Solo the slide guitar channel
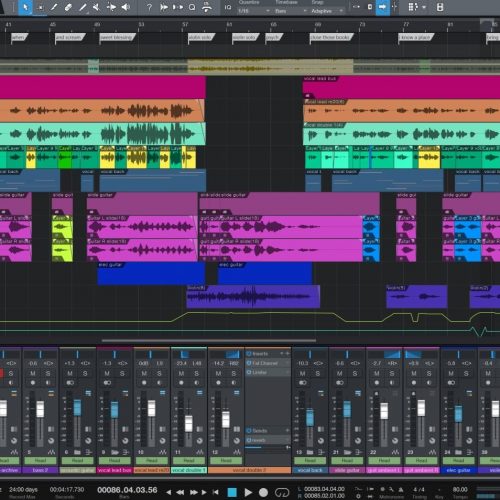This screenshot has width=500, height=500. click(x=355, y=373)
